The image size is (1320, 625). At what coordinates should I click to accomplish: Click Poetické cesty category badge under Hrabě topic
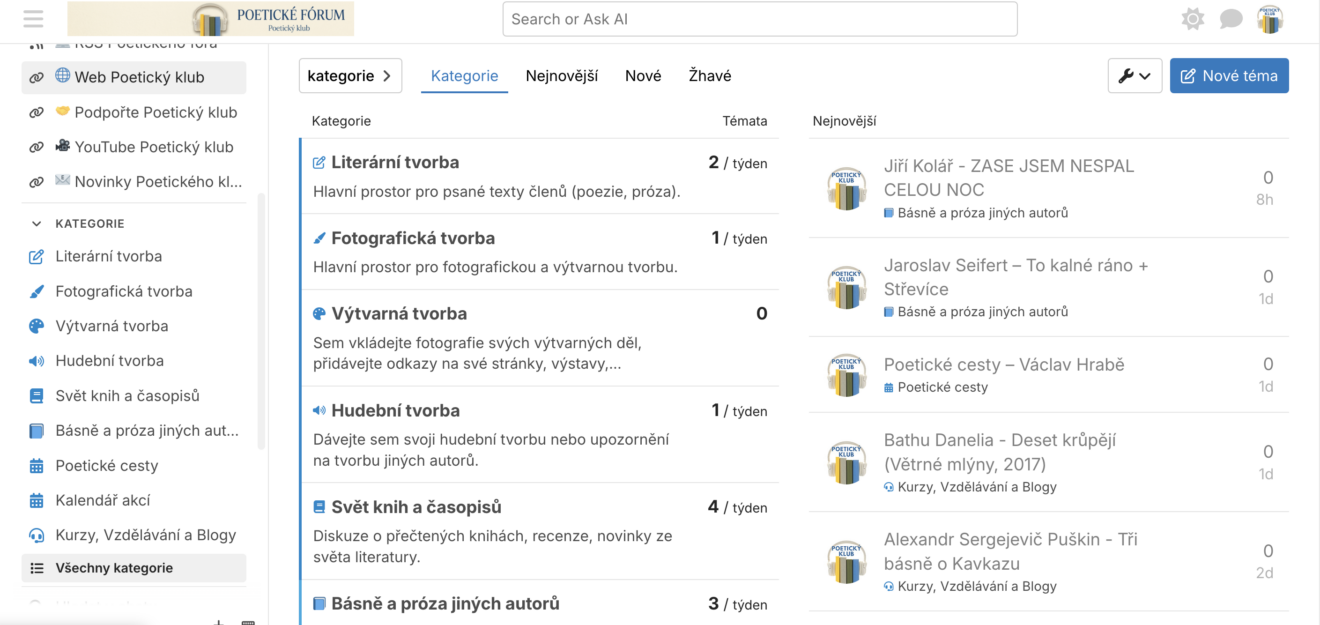coord(936,387)
